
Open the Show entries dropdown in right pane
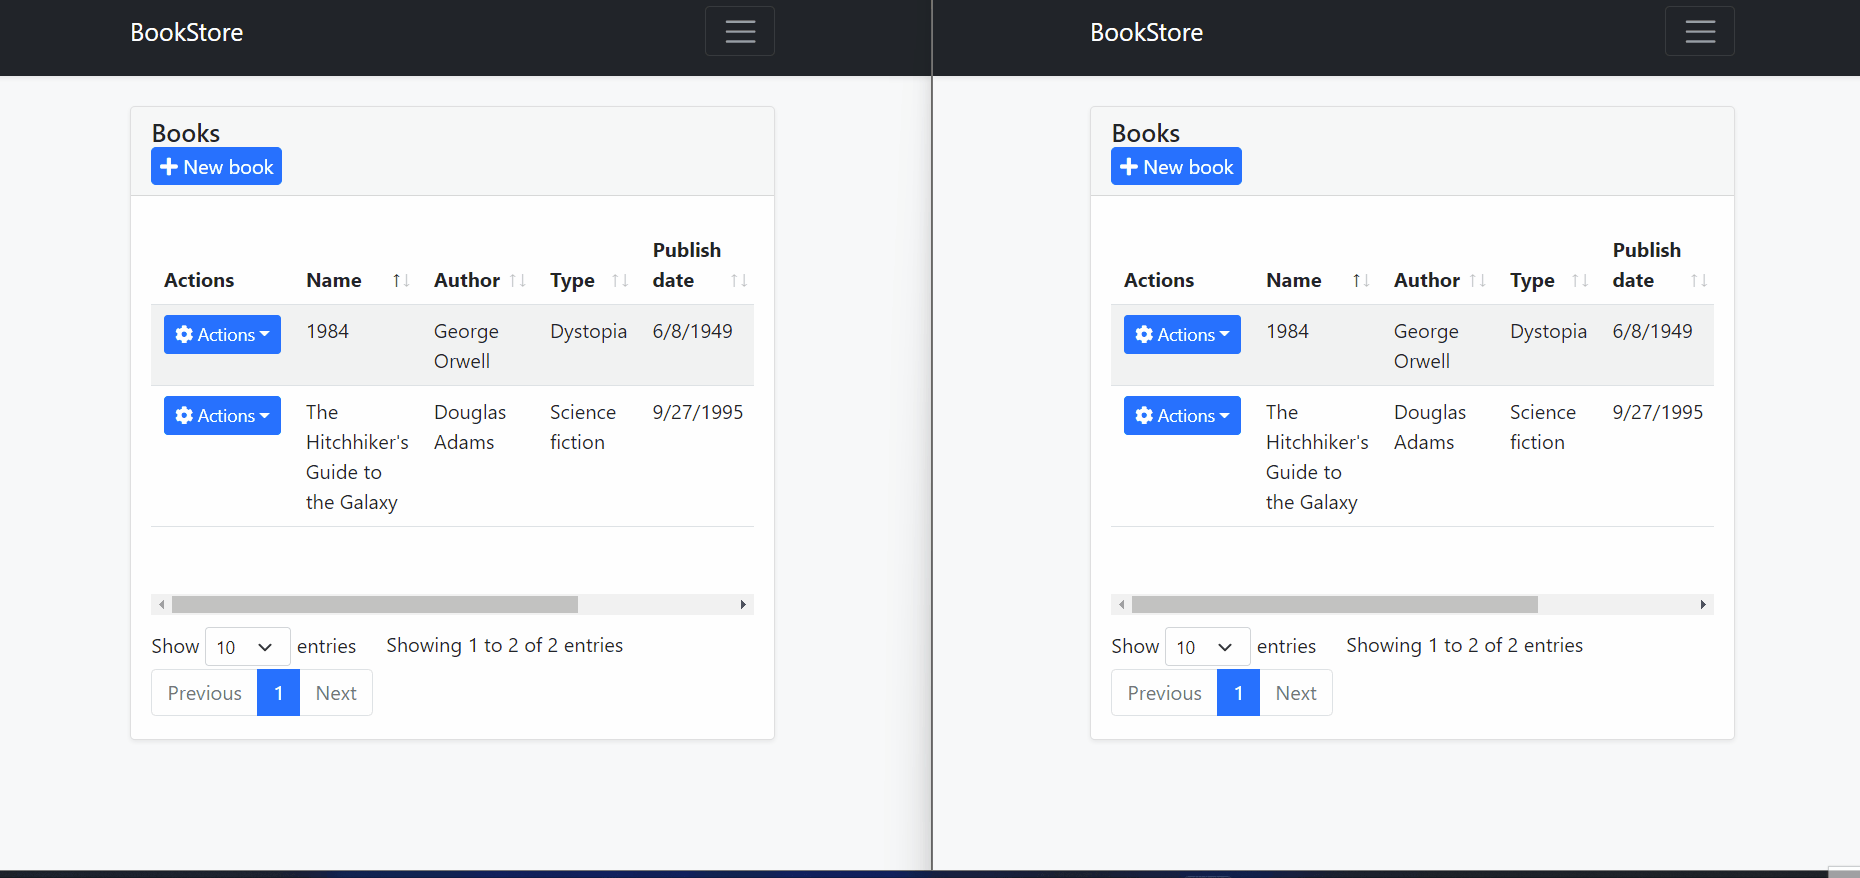(1207, 647)
